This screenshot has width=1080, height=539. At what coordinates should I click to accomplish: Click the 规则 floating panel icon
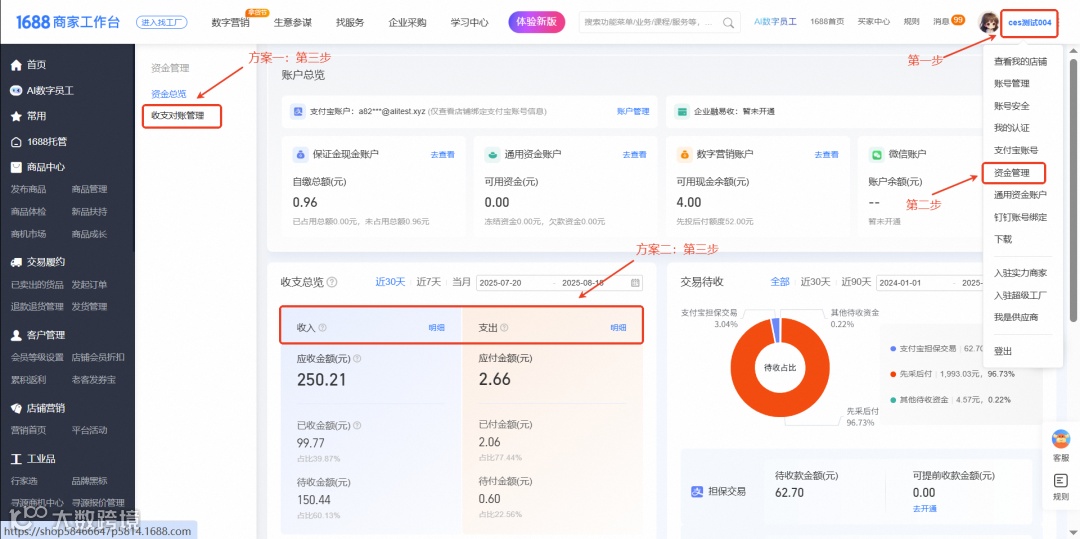pyautogui.click(x=1061, y=480)
